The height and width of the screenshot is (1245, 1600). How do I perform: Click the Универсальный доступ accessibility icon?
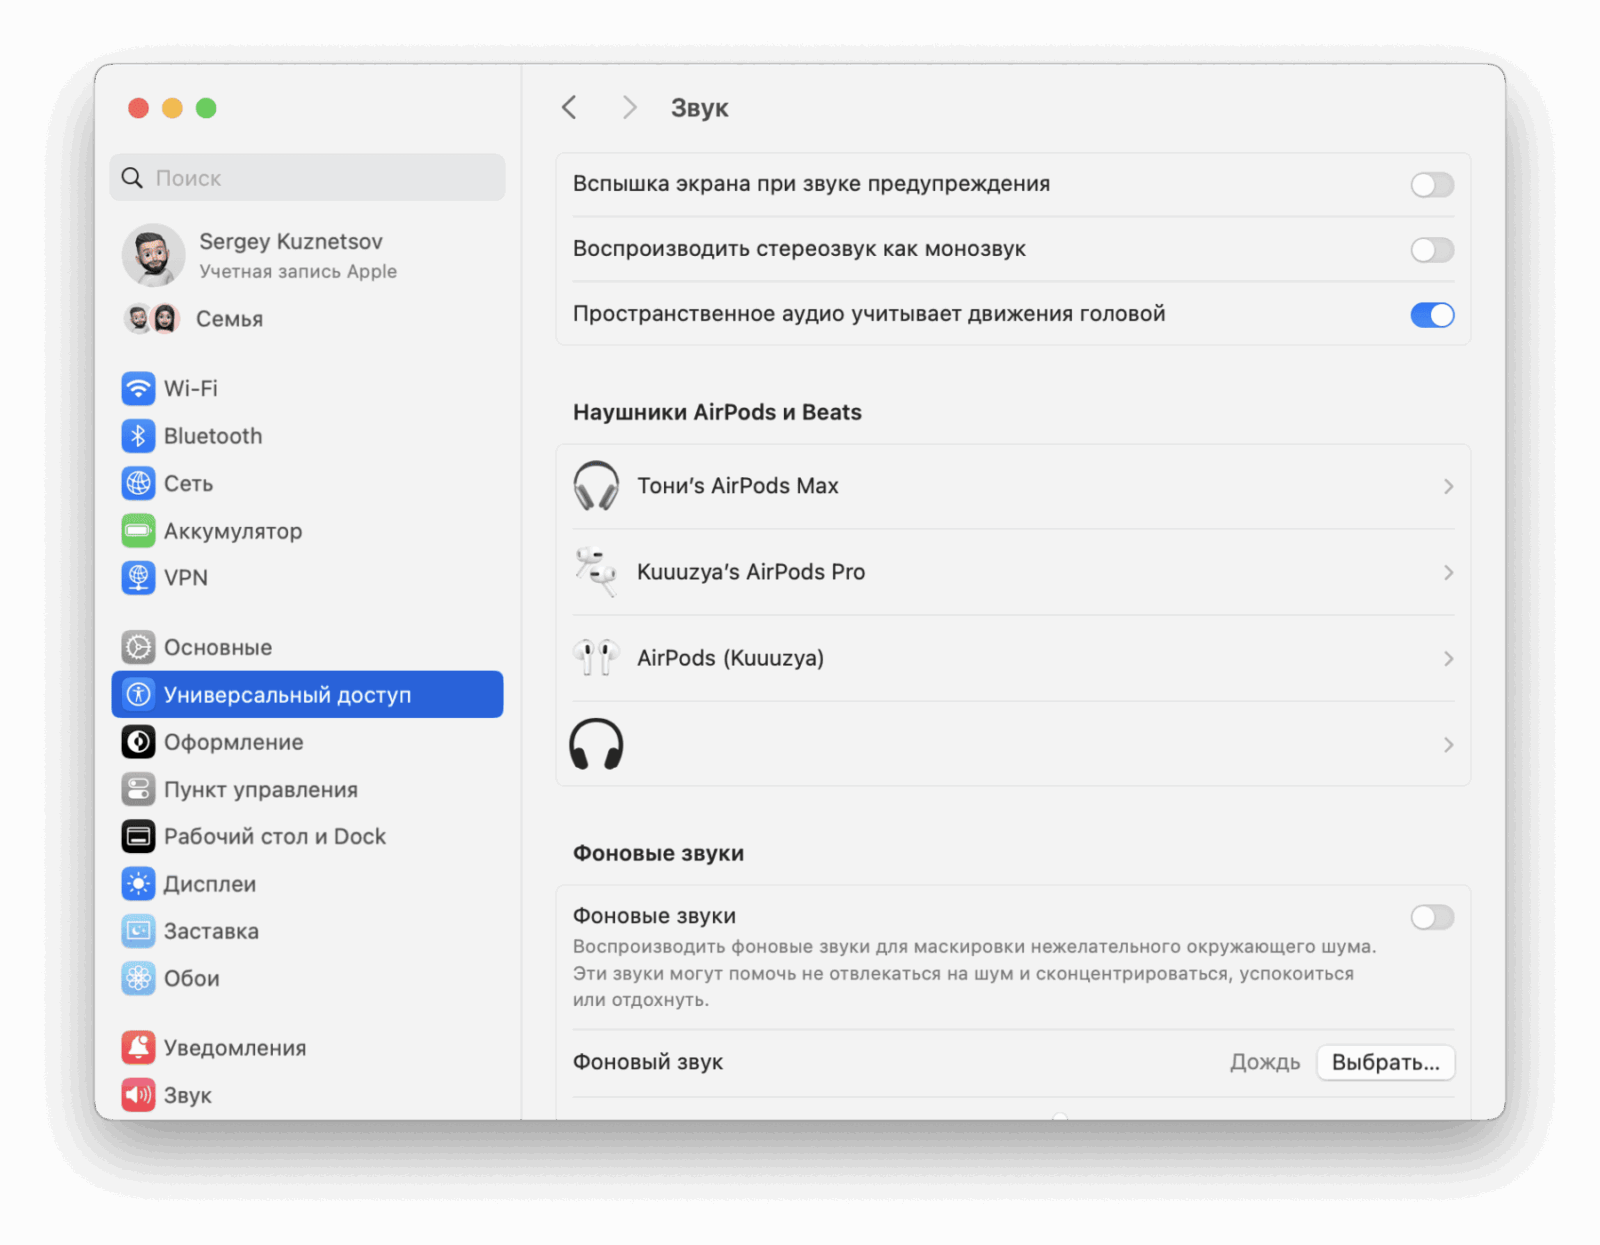click(138, 694)
